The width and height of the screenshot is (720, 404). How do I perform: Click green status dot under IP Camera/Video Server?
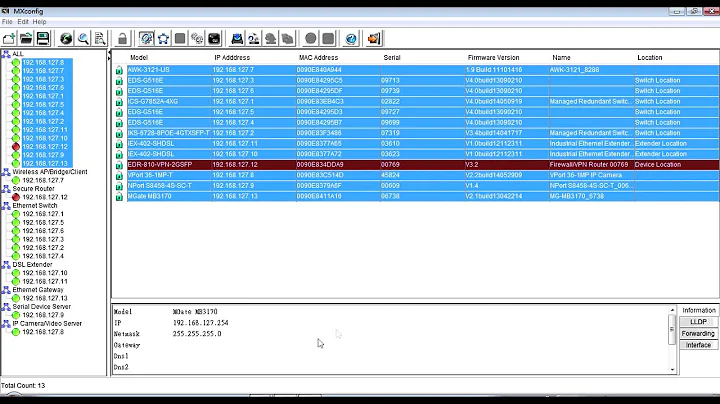pos(16,332)
